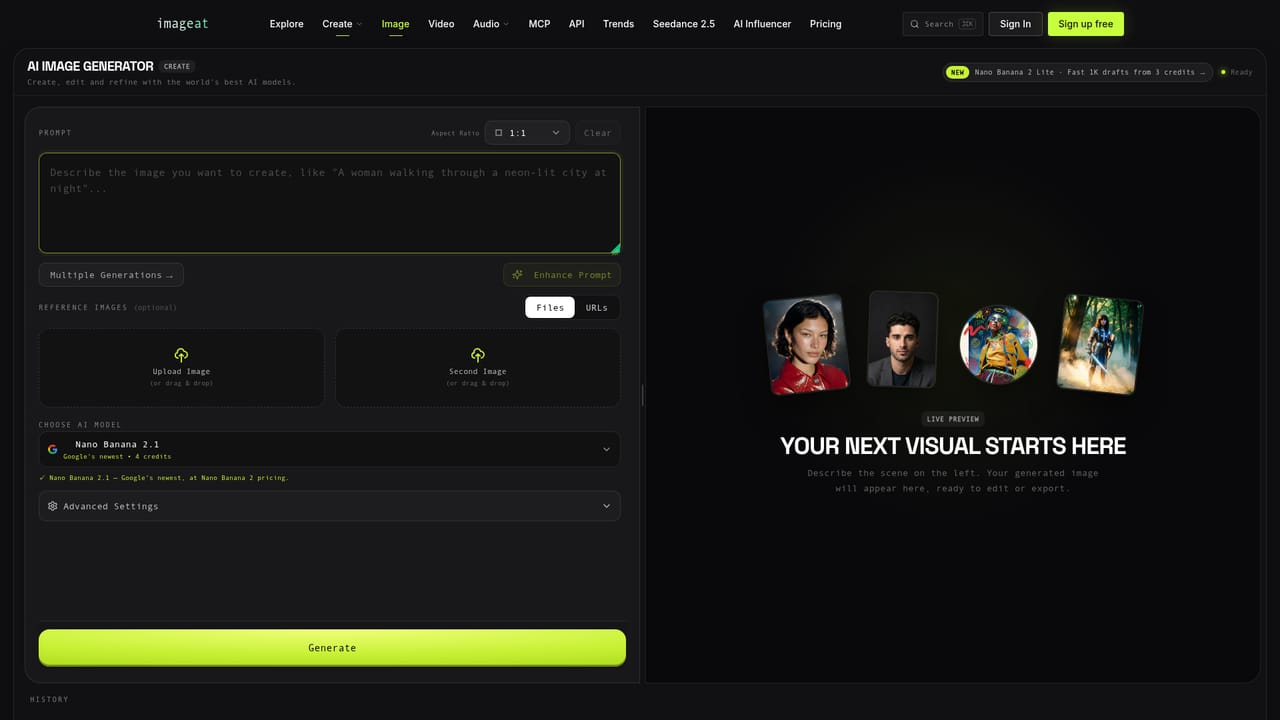Click the green Ready status dot
Image resolution: width=1280 pixels, height=720 pixels.
[x=1223, y=72]
